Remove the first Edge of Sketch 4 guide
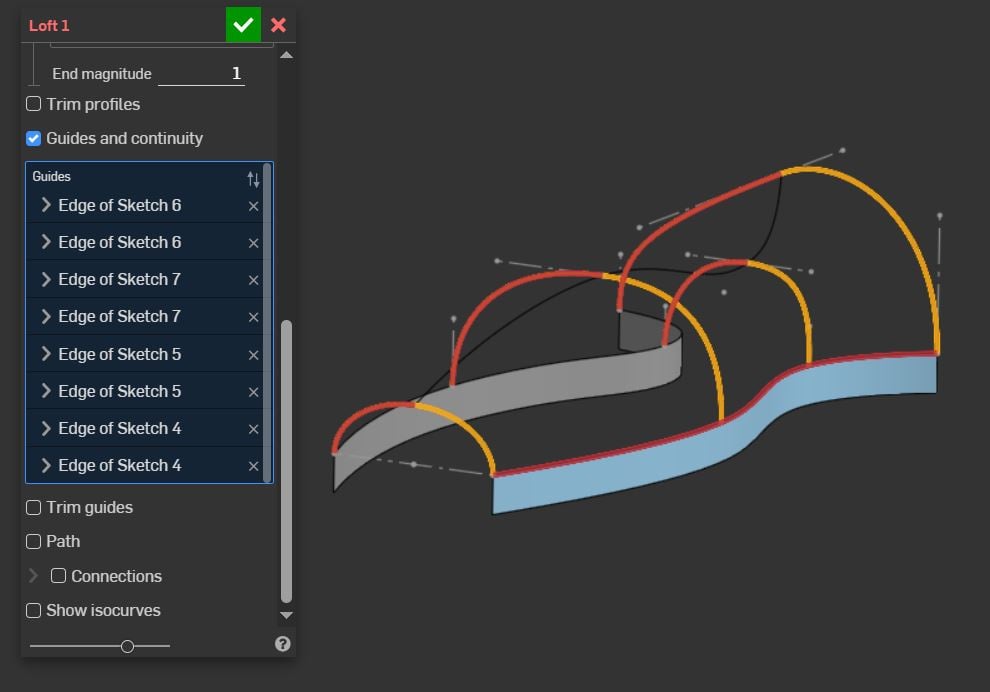This screenshot has width=990, height=692. coord(253,429)
